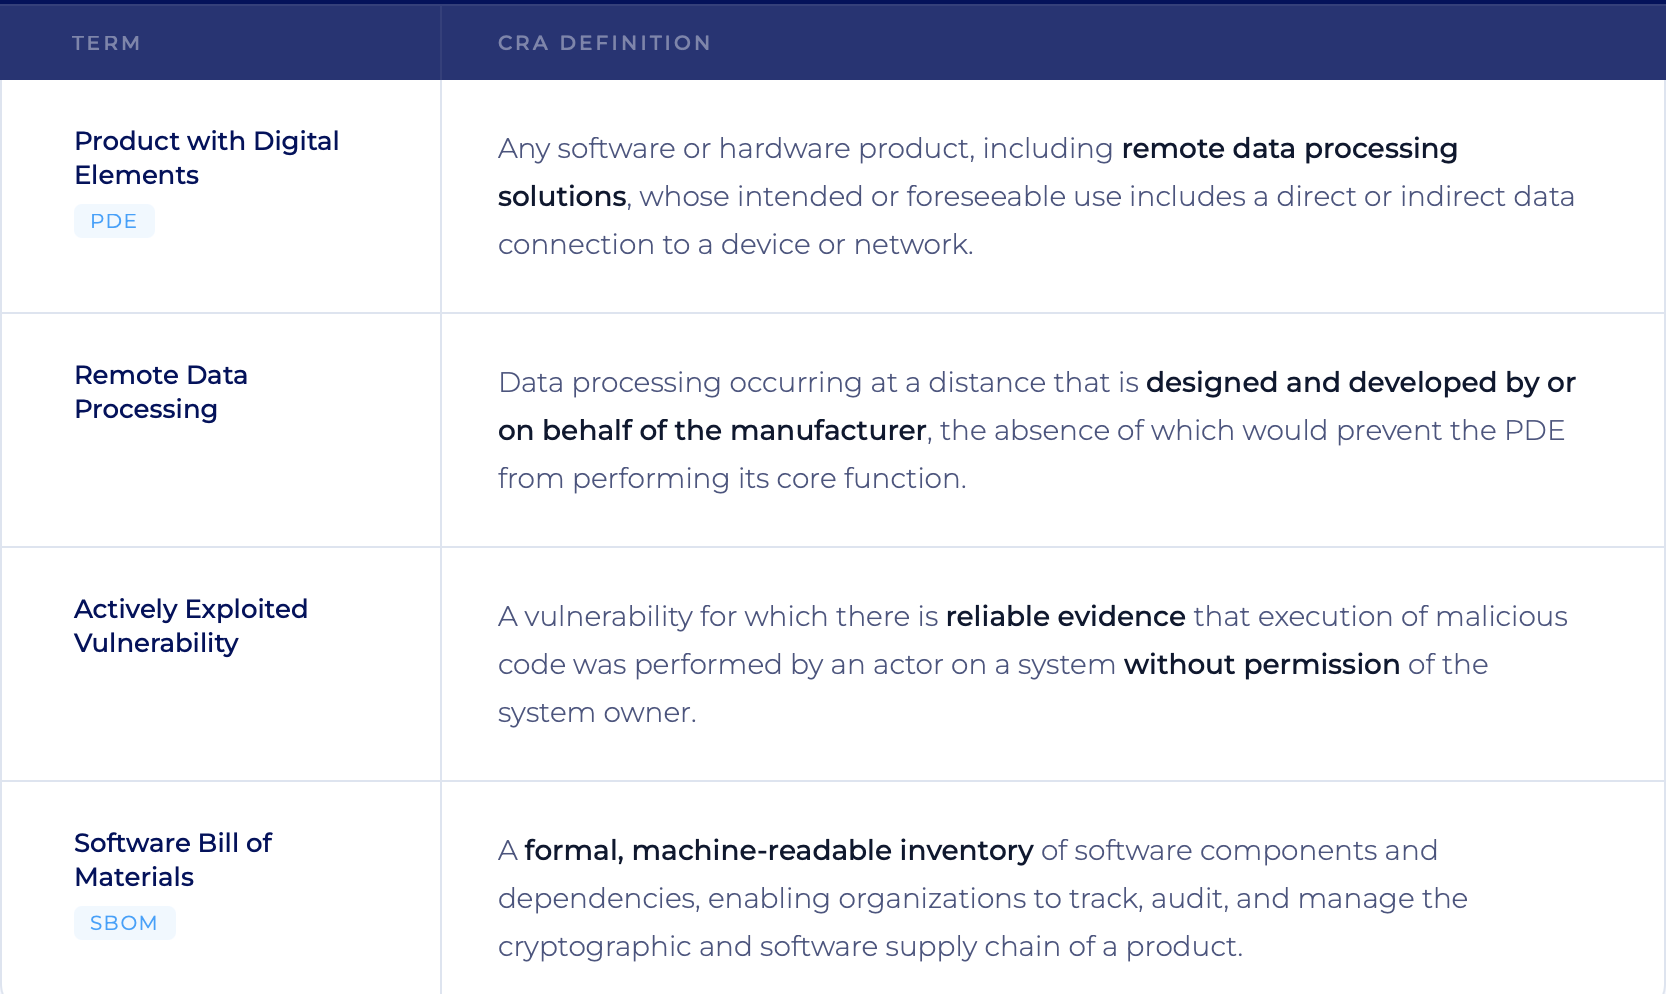Click bold phrase 'designed and developed by or'
Screen dimensions: 1666x994
tap(1360, 383)
